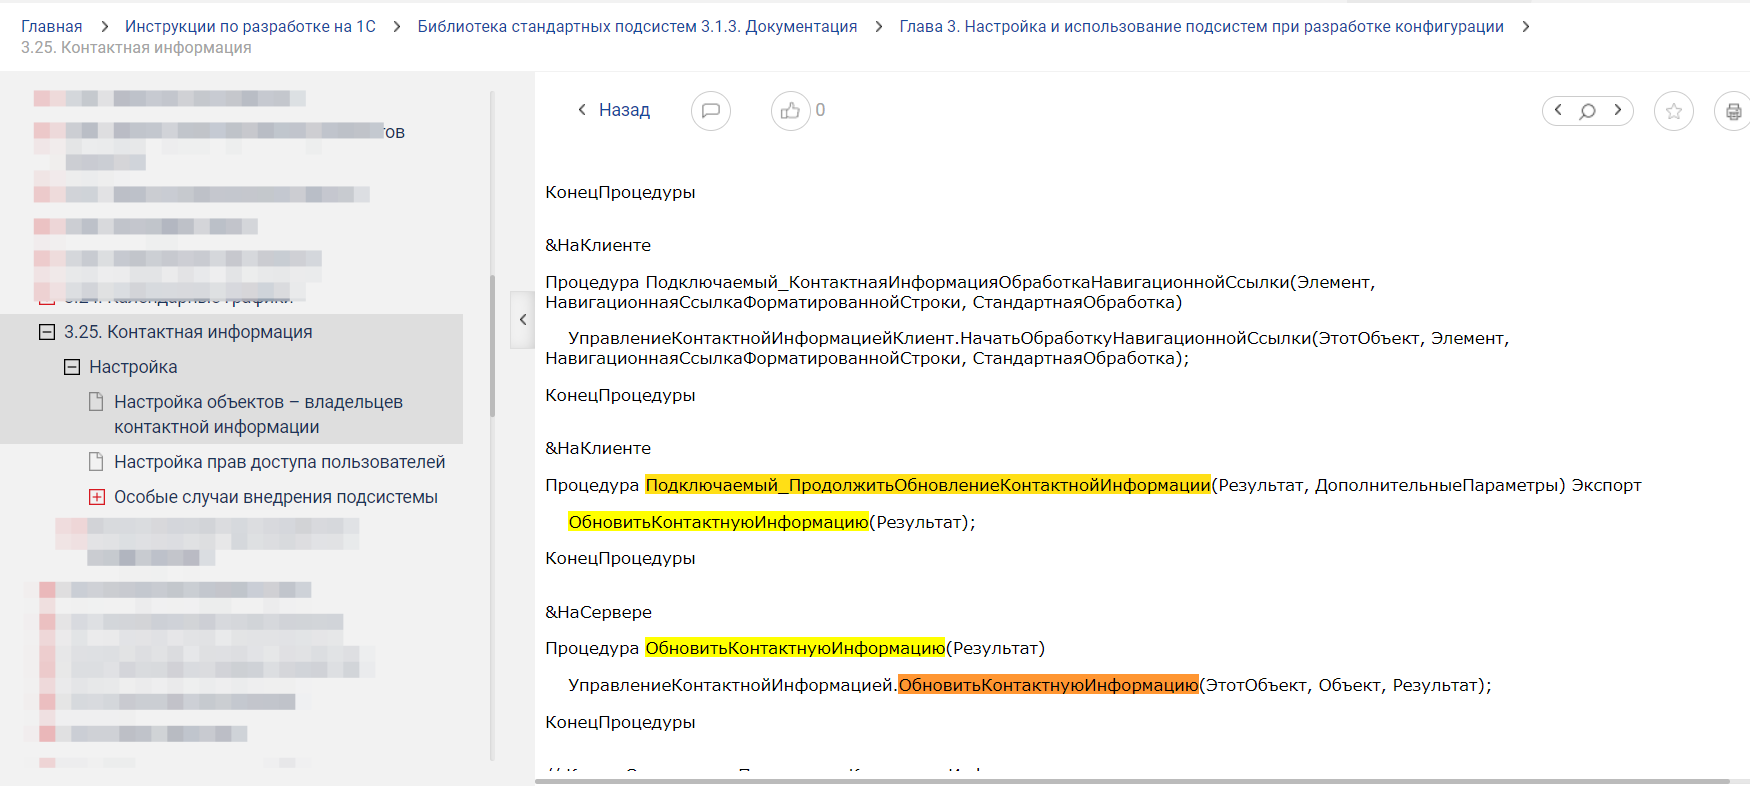Click document icon beside Настройка прав доступа пользователей

pos(96,462)
